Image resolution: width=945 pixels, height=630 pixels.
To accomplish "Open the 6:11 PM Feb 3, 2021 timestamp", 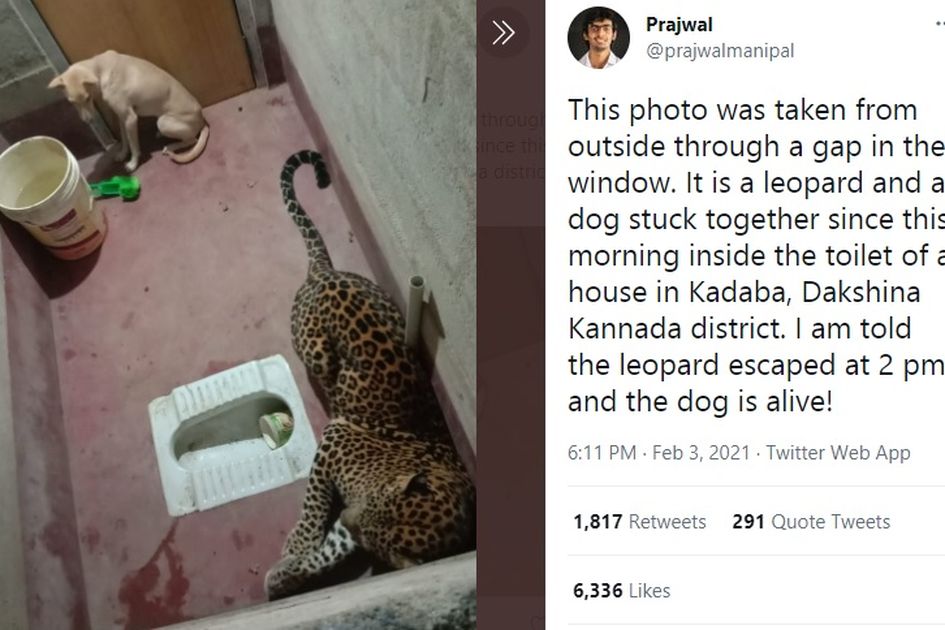I will 659,453.
